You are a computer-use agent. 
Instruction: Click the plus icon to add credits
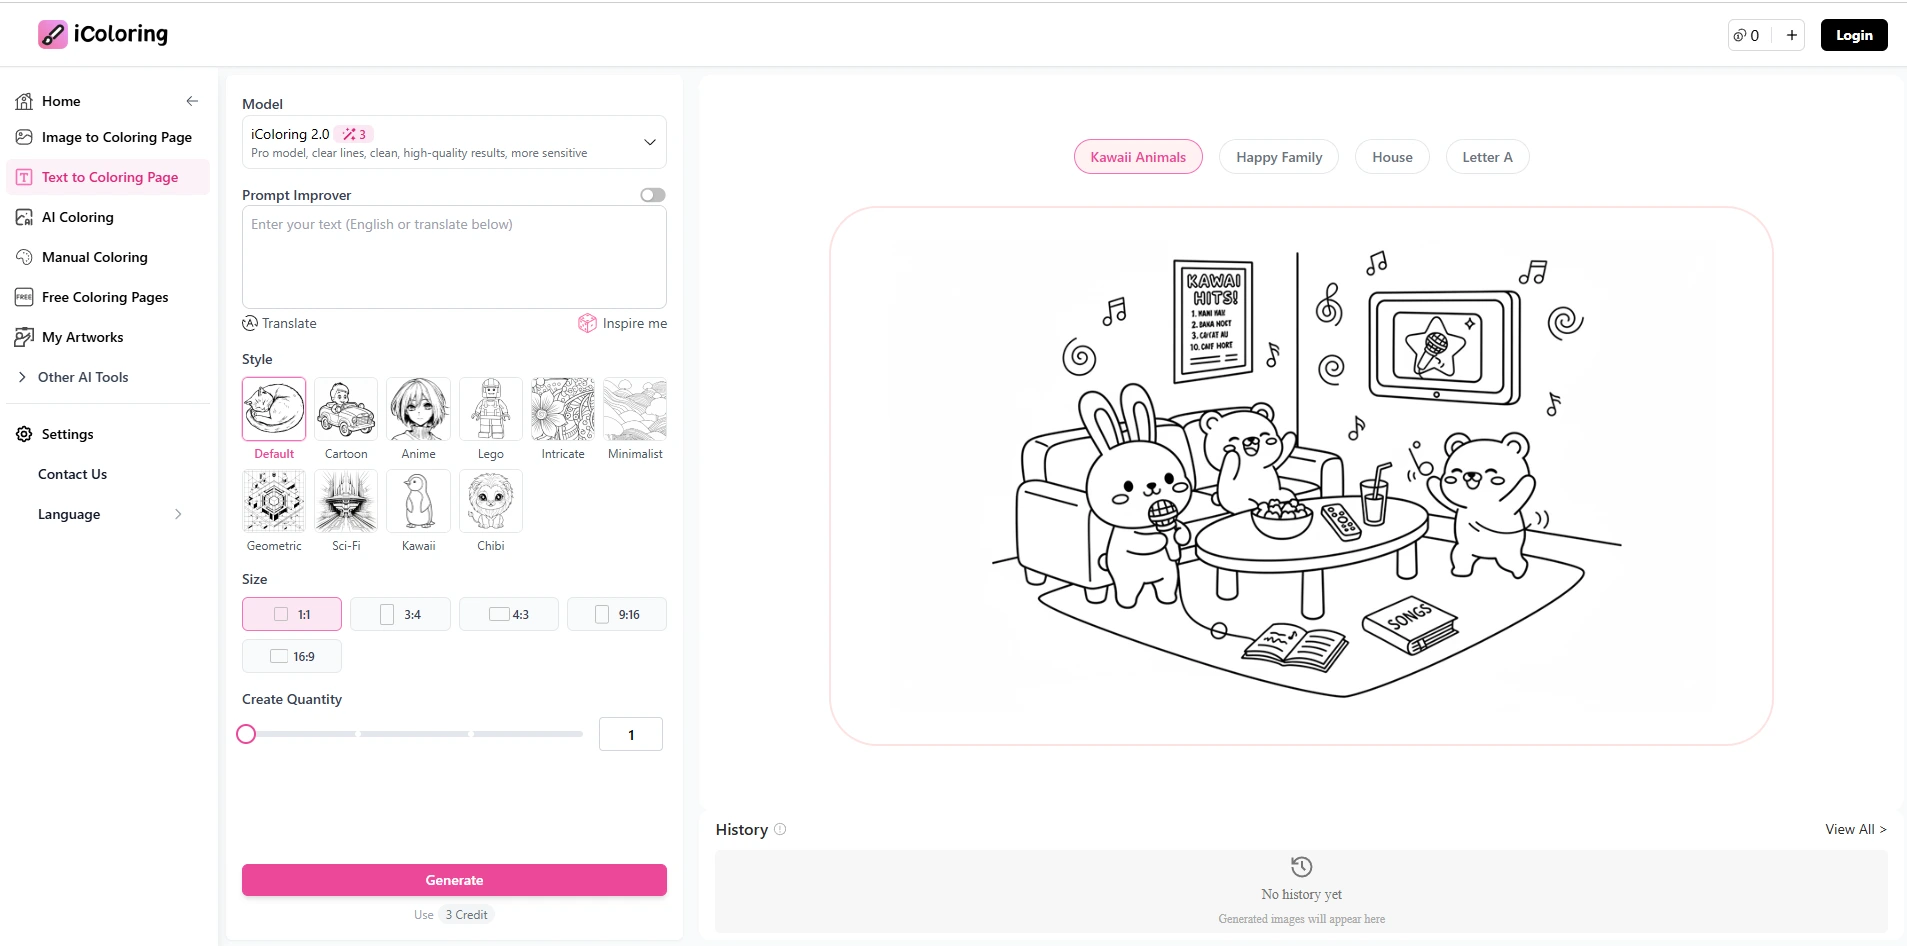point(1791,34)
